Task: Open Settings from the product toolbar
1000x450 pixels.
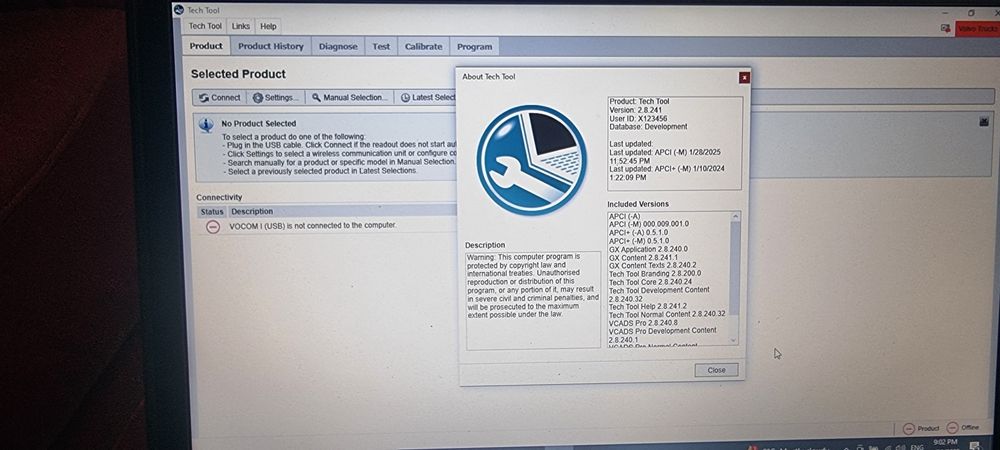Action: [x=276, y=98]
